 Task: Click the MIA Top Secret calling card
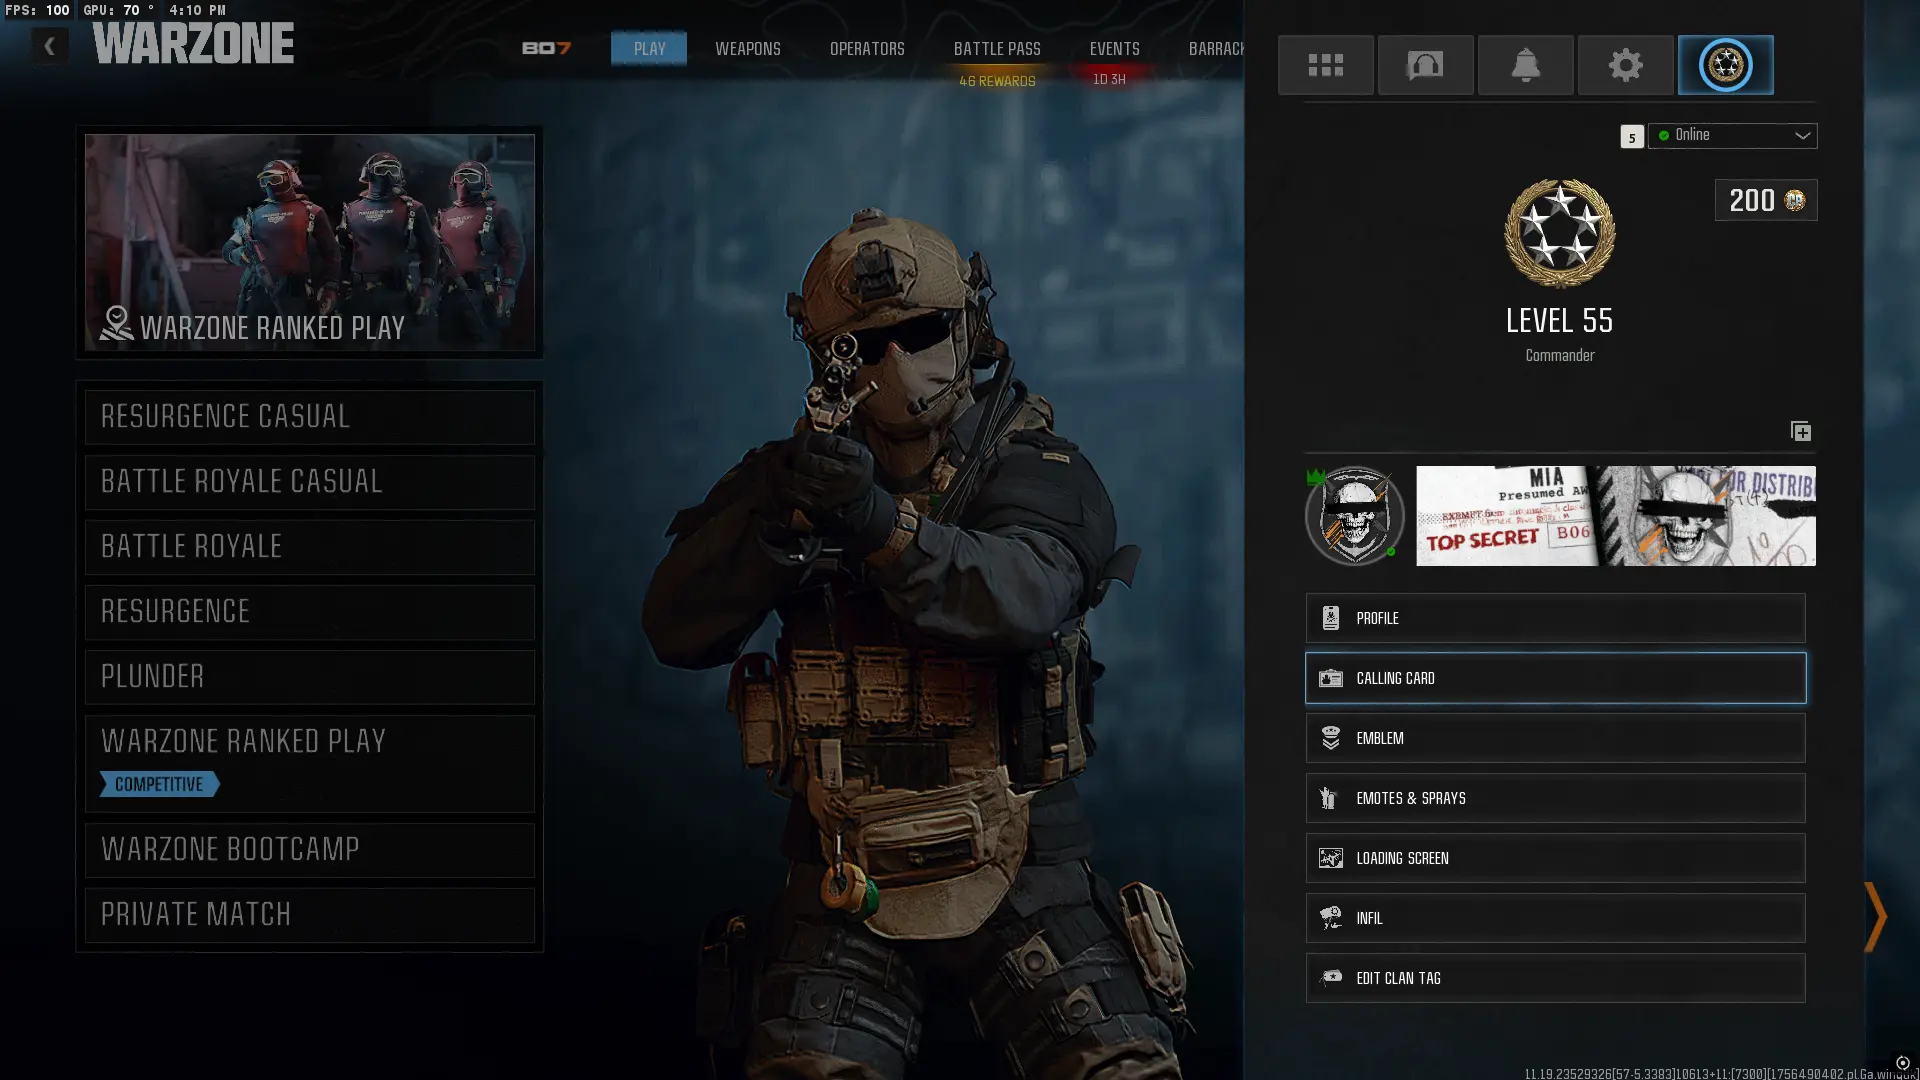click(1616, 516)
